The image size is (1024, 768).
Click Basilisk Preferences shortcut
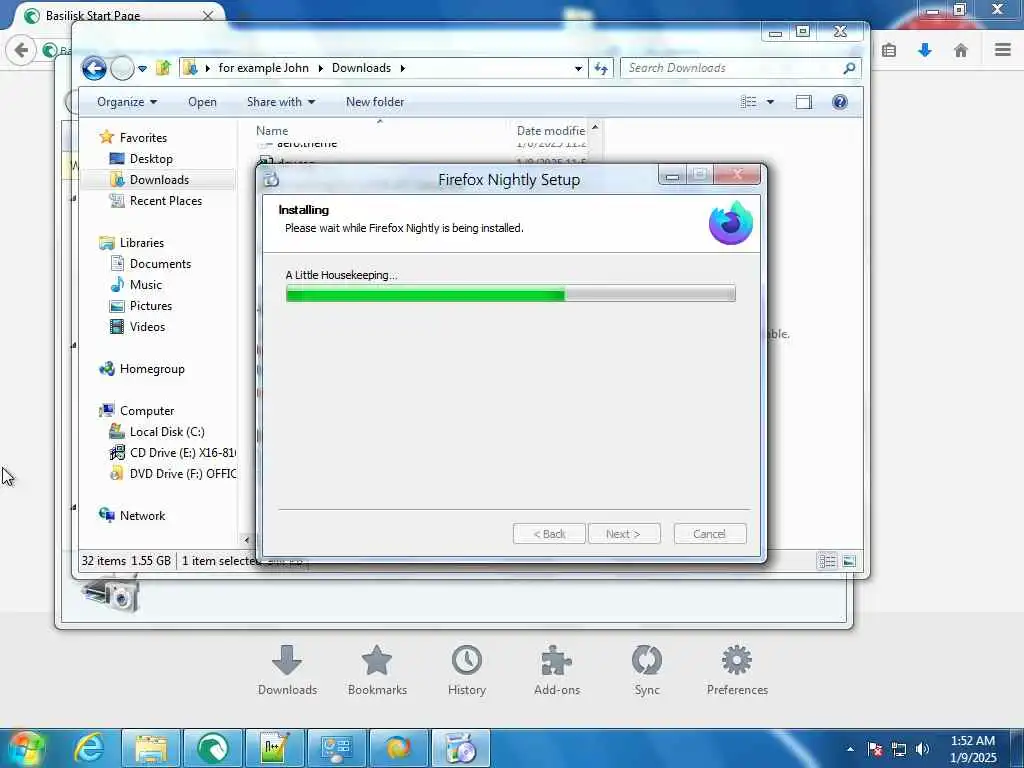click(x=737, y=671)
